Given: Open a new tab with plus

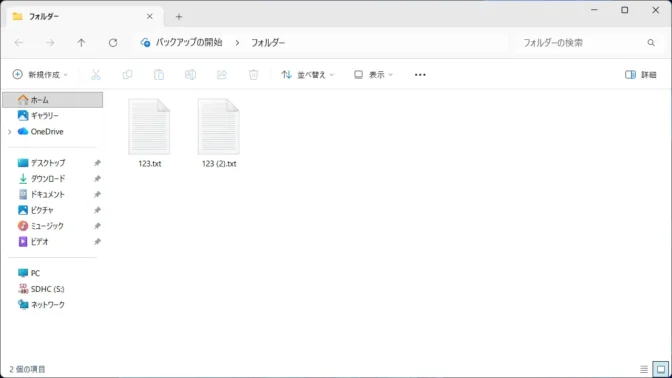Looking at the screenshot, I should click(179, 17).
